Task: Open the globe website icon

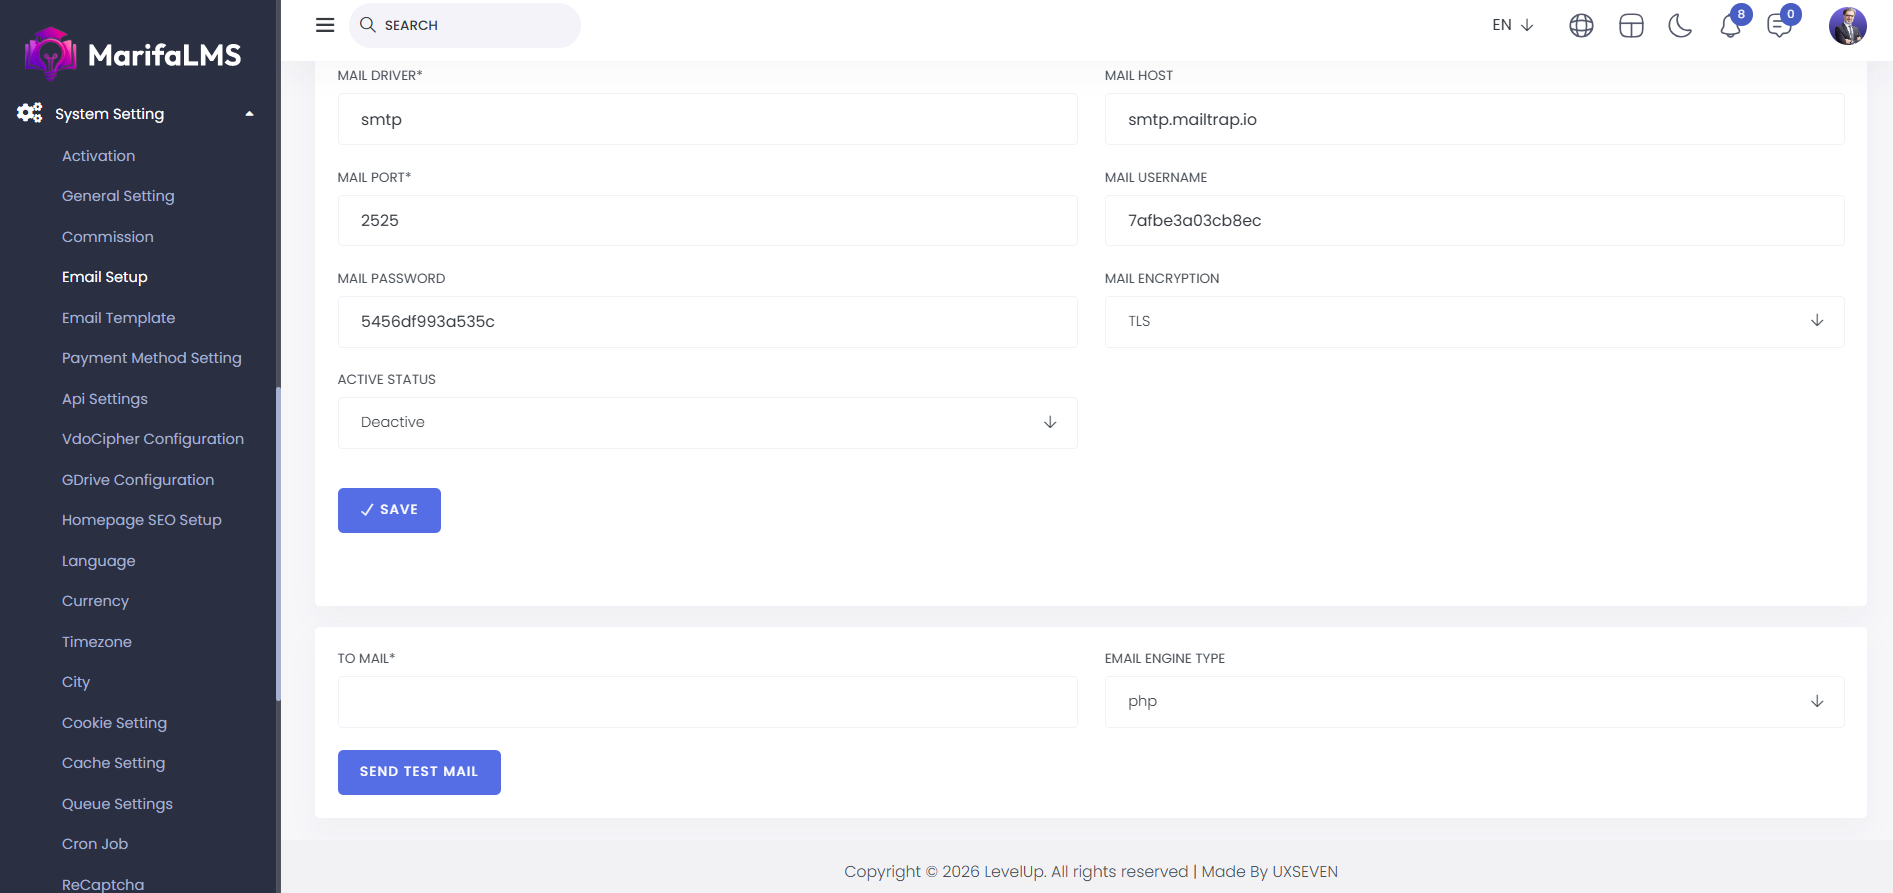Action: point(1581,26)
